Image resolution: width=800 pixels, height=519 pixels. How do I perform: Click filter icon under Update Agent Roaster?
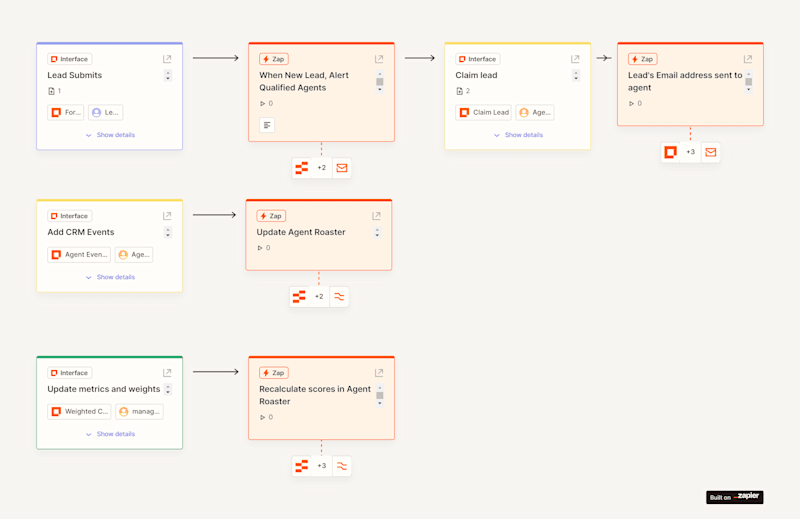pyautogui.click(x=339, y=296)
